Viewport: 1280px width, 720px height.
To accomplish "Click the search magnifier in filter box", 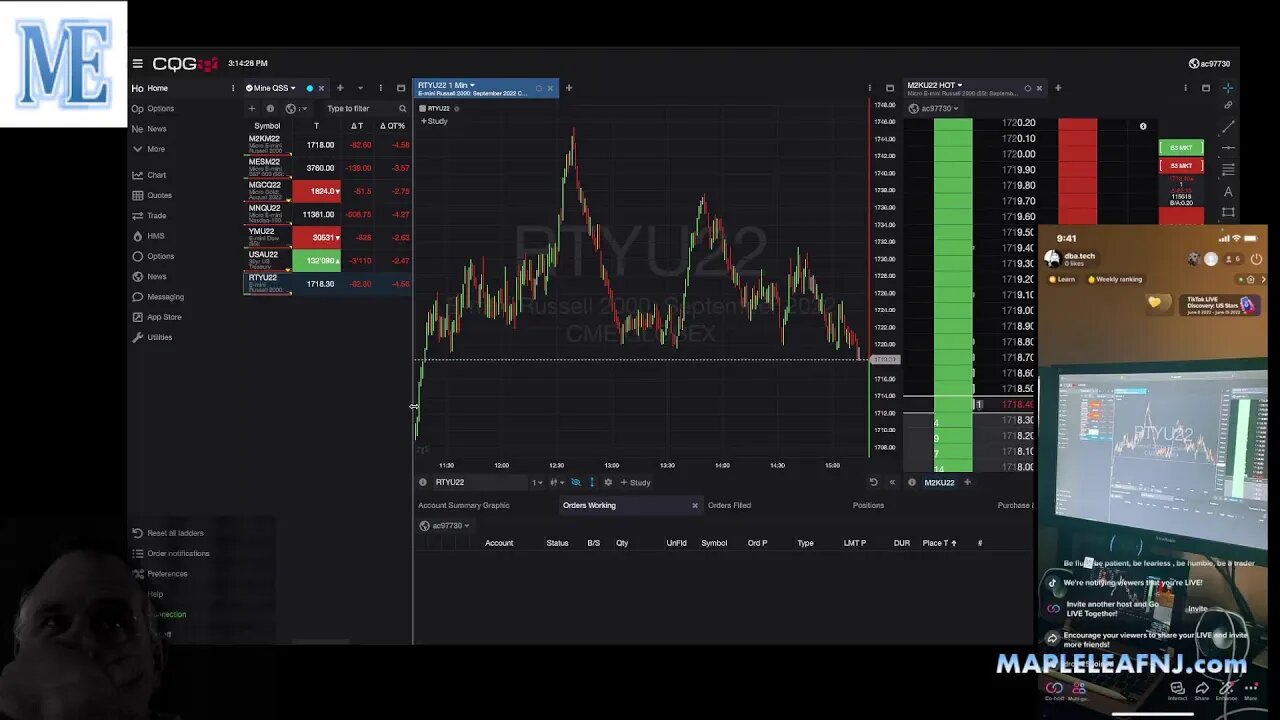I will tap(403, 108).
